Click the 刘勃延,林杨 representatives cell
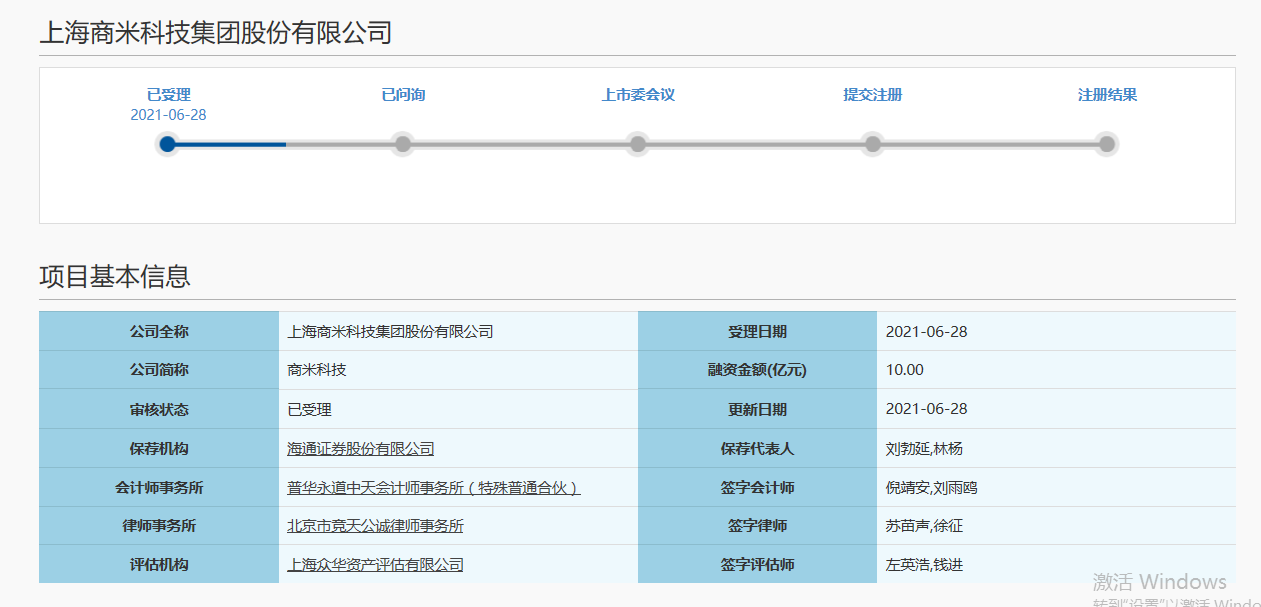Viewport: 1261px width, 607px height. coord(1056,449)
